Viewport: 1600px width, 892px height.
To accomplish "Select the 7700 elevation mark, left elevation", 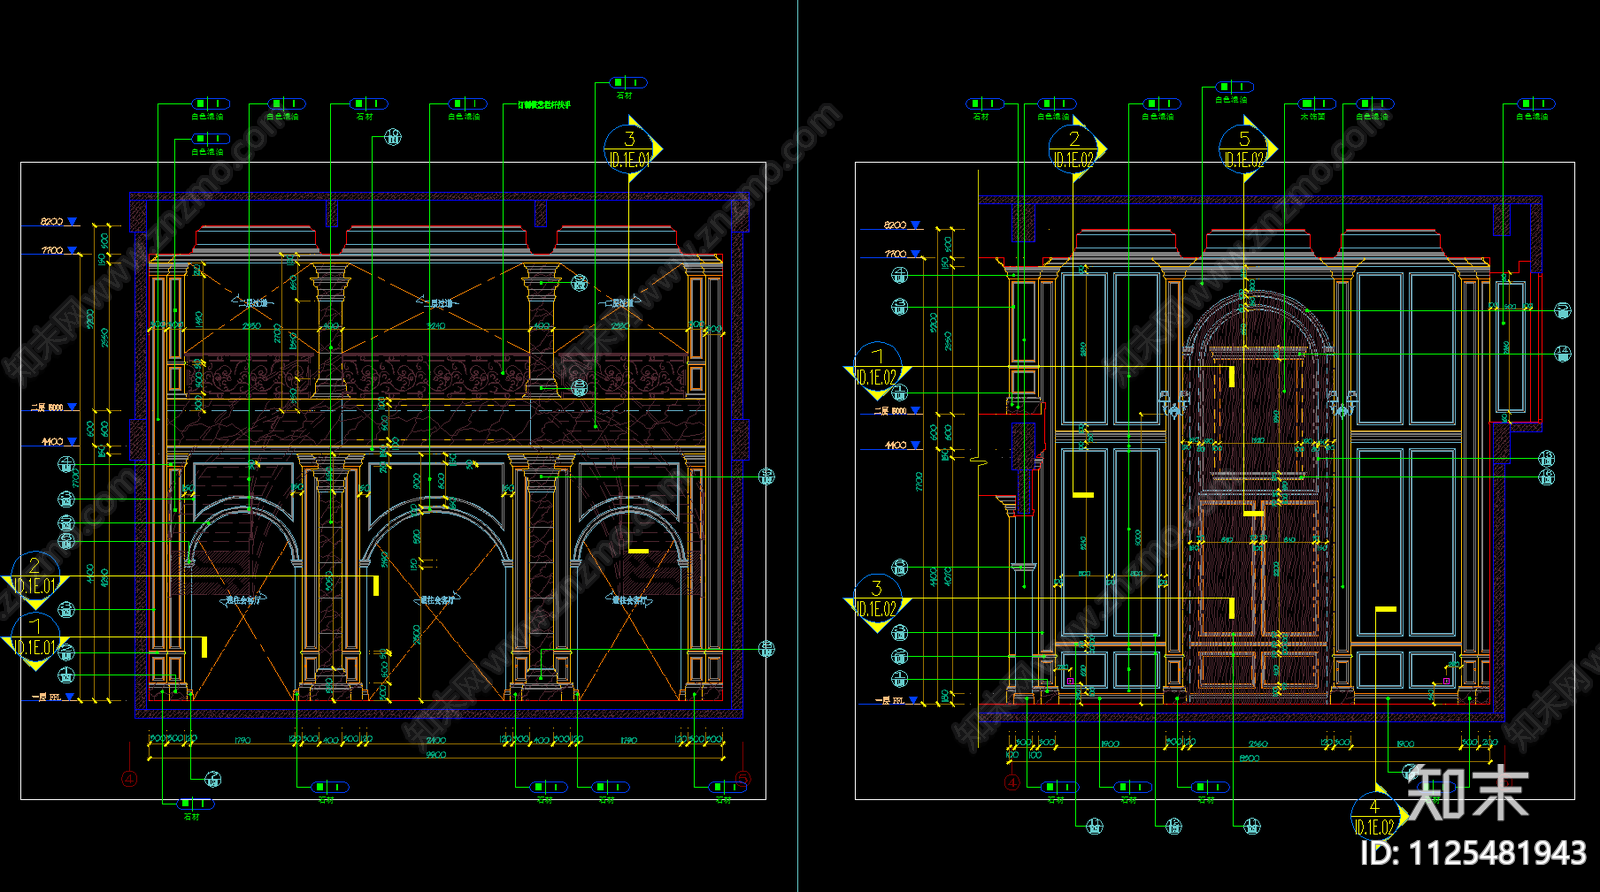I will click(x=58, y=250).
